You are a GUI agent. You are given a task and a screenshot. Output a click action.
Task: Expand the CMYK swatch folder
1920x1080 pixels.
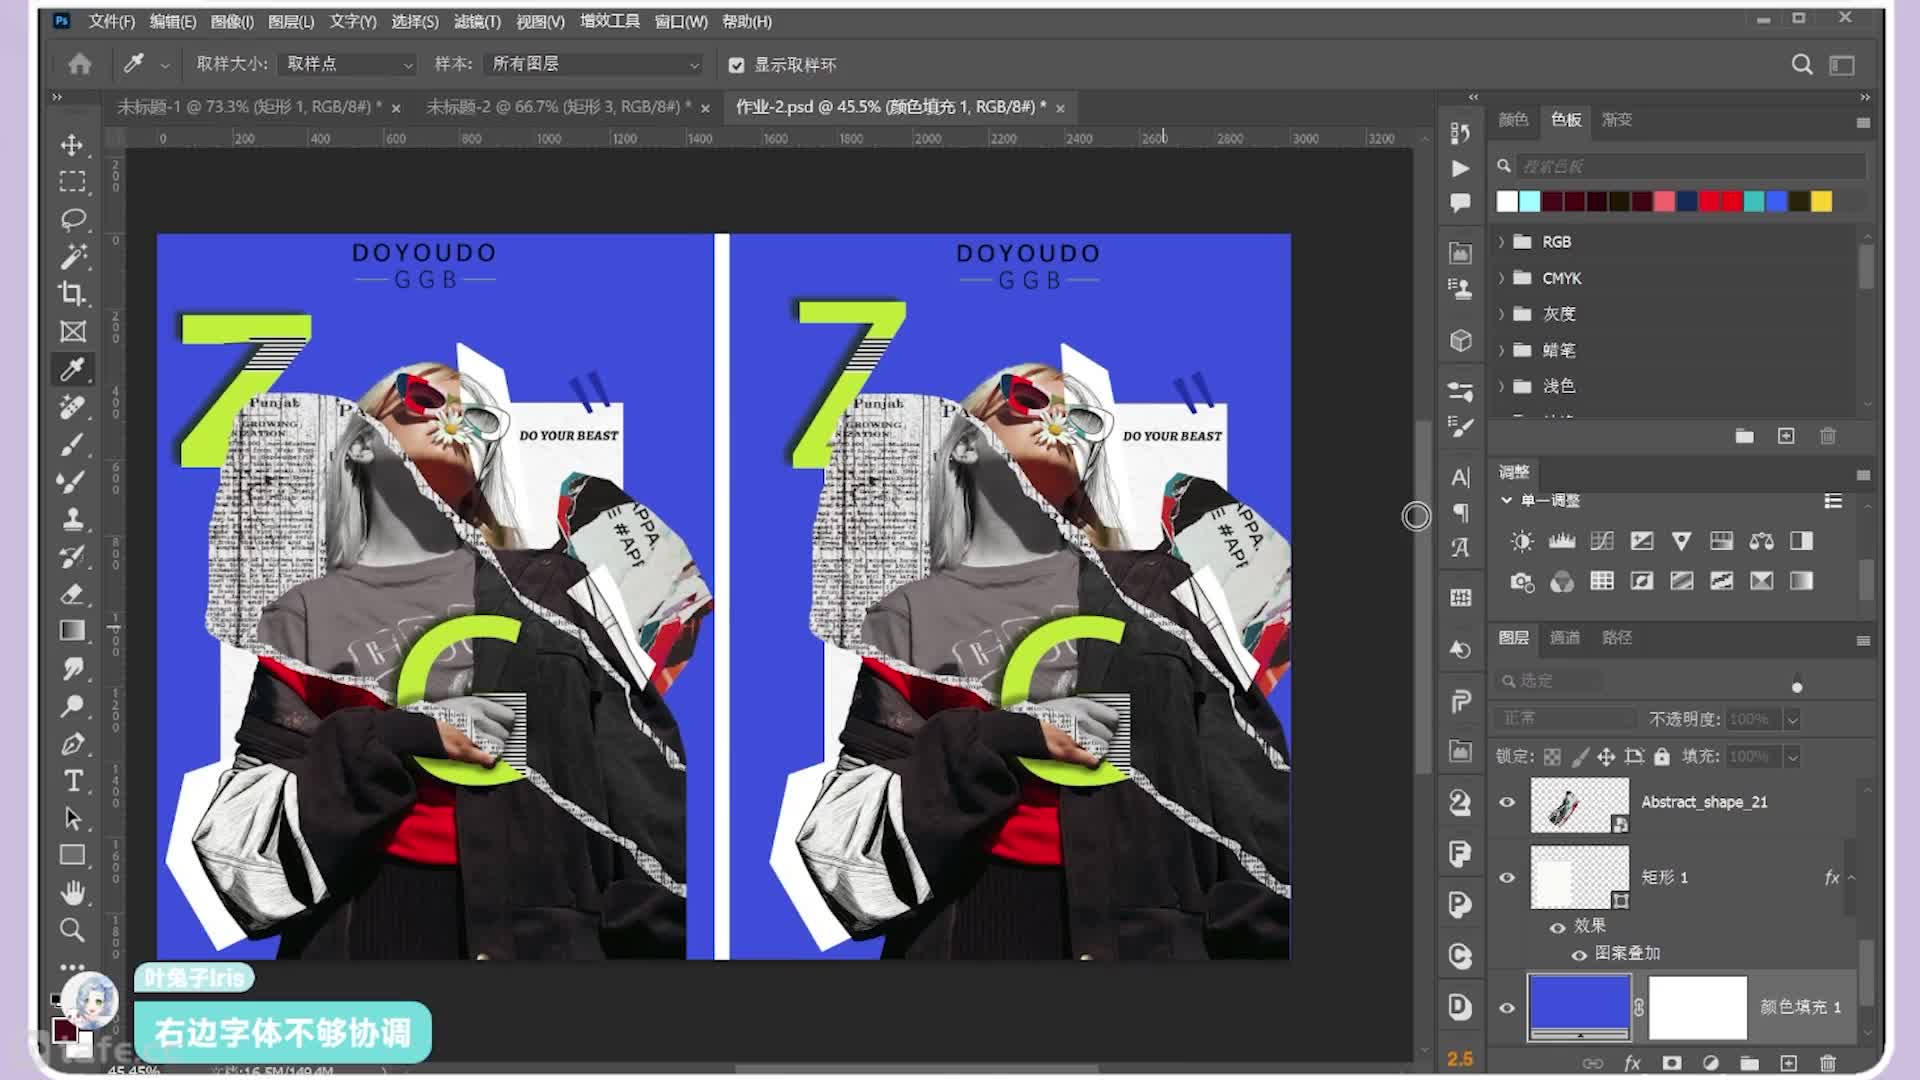[1501, 278]
